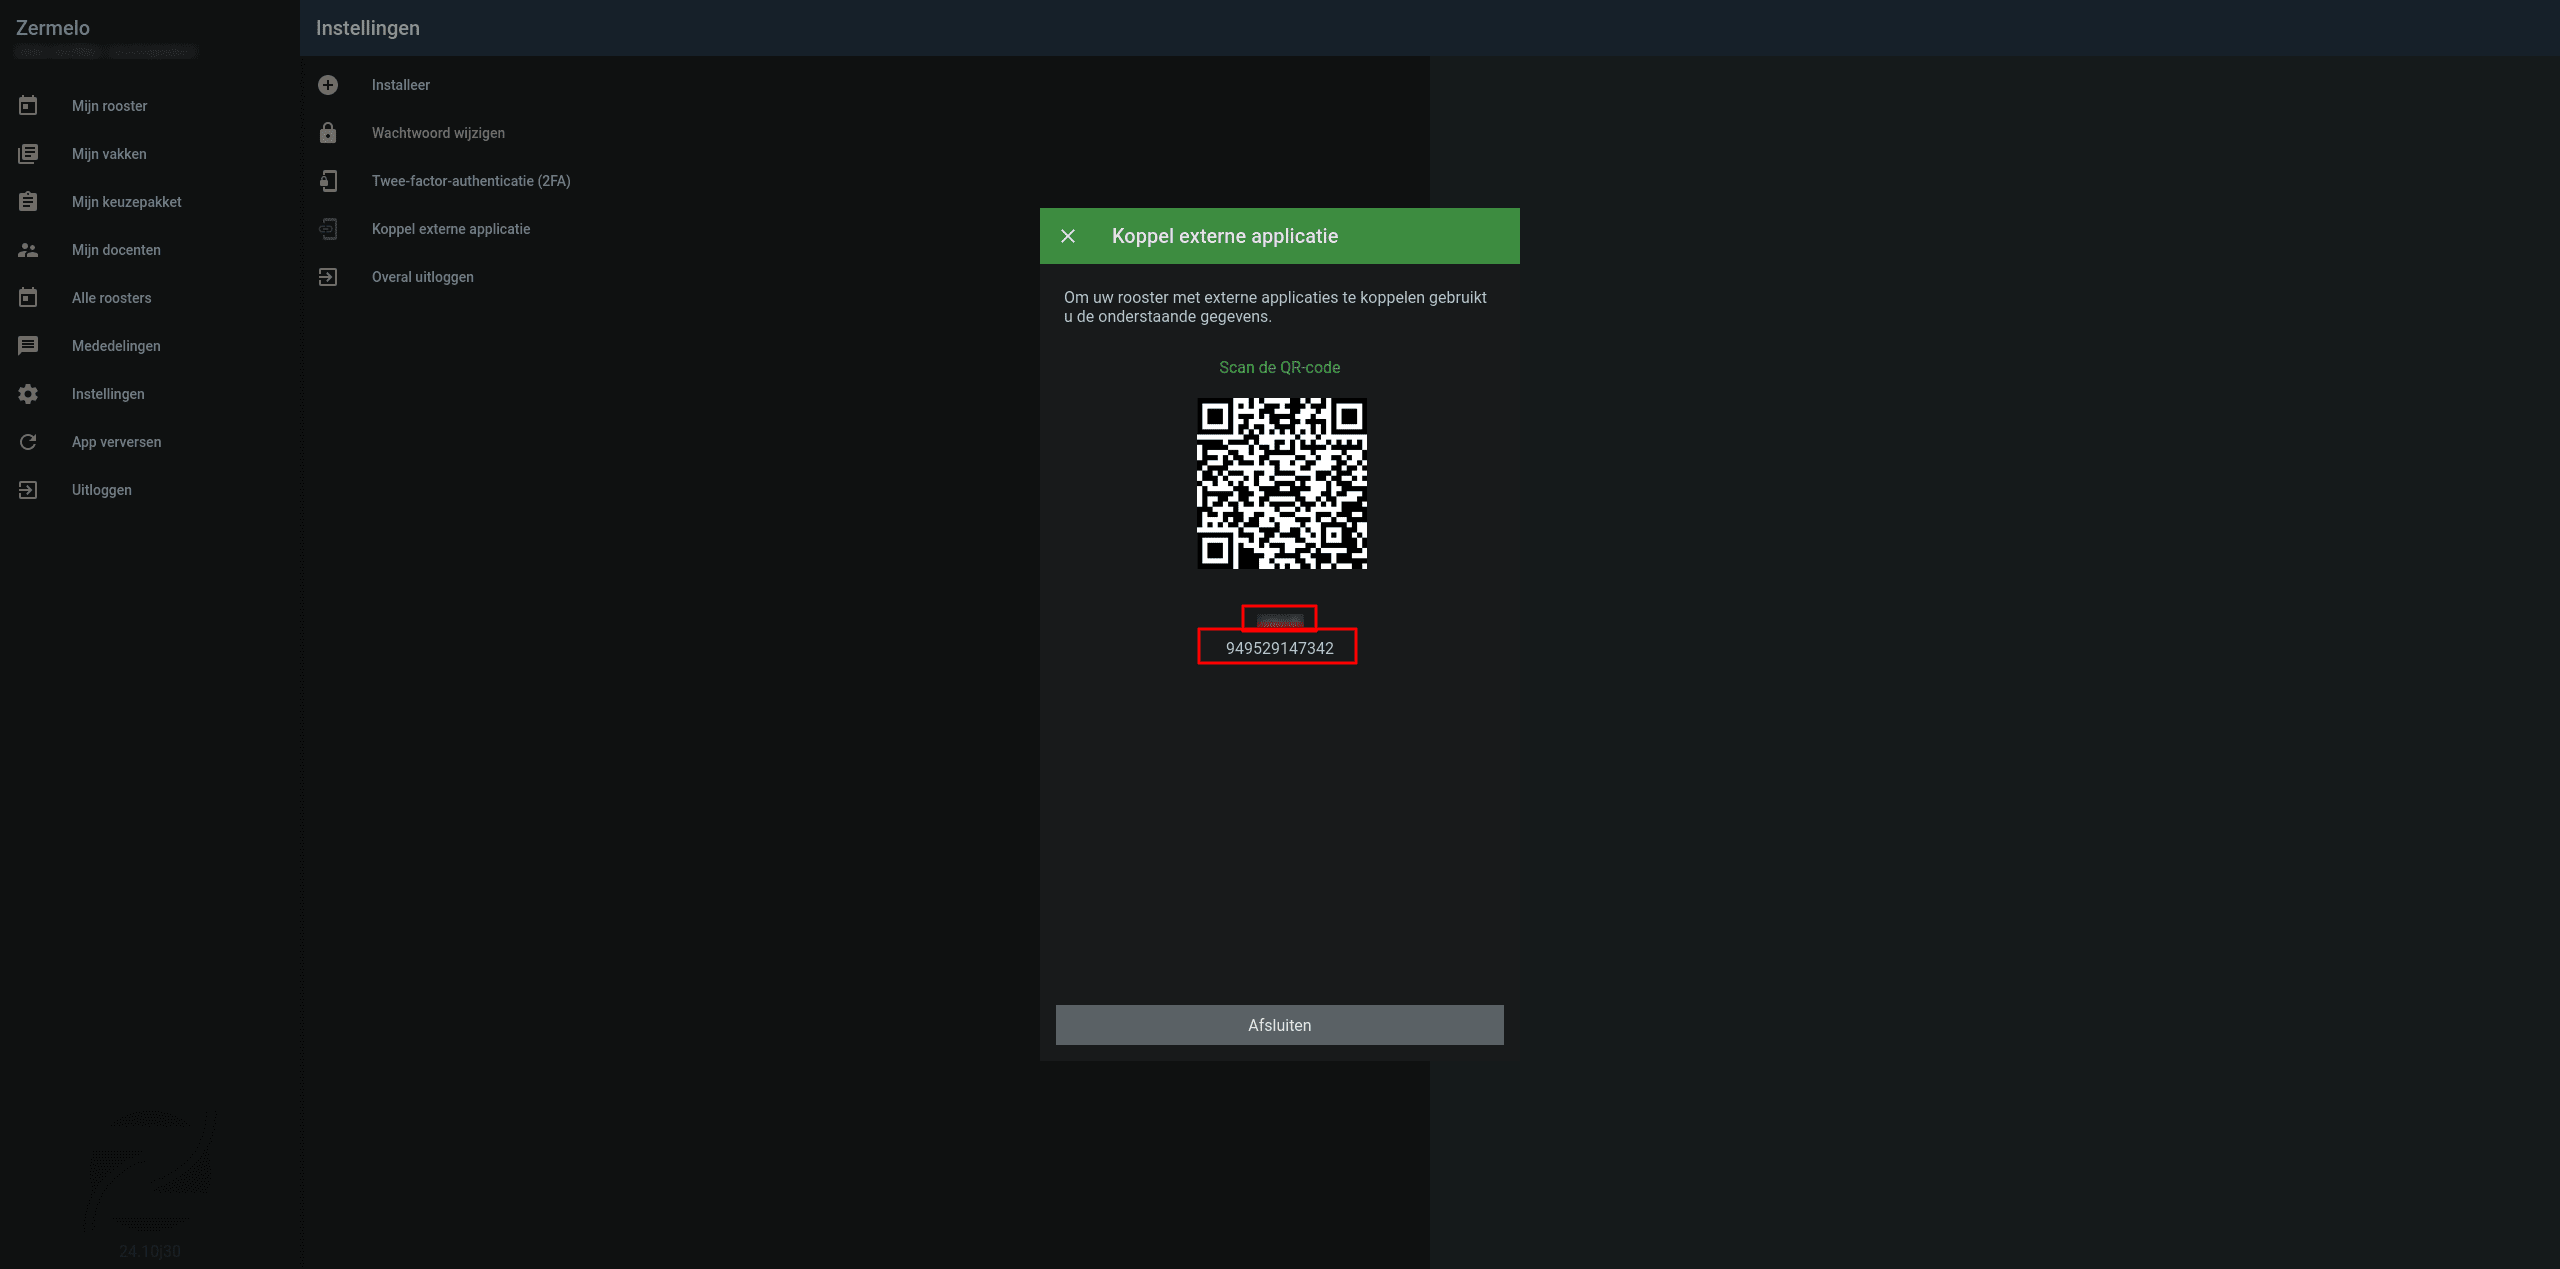Viewport: 2560px width, 1269px height.
Task: Click the Scan de QR-code link
Action: coord(1279,367)
